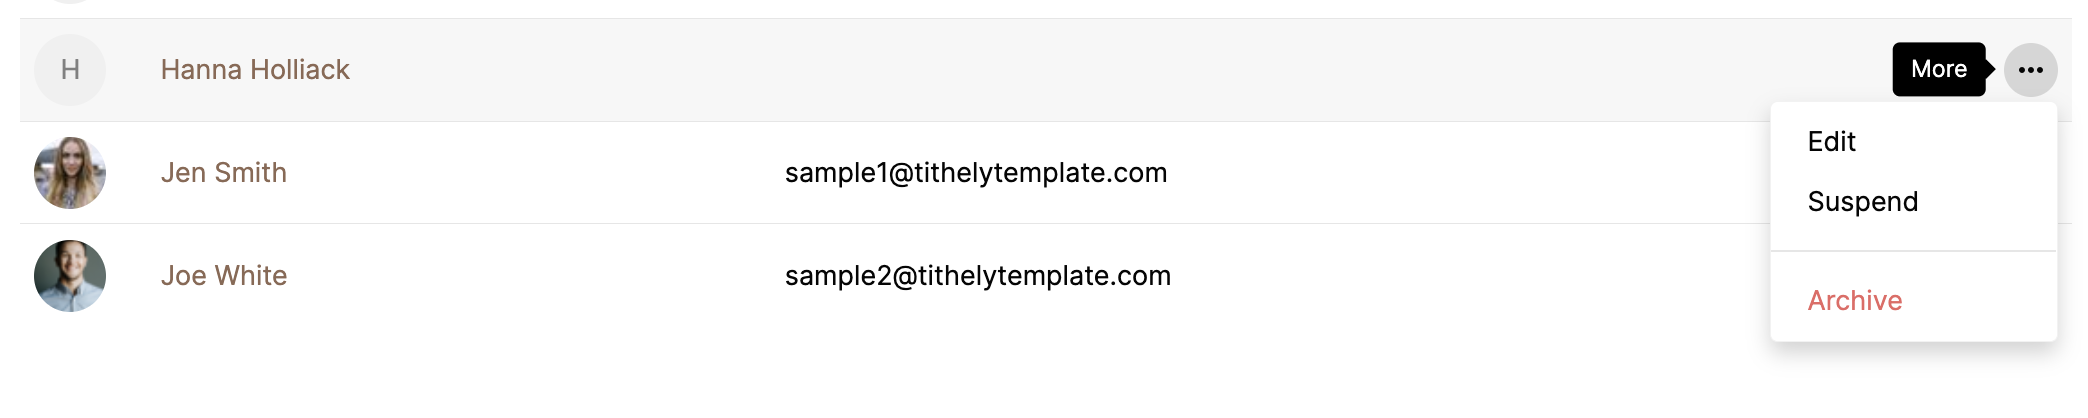Image resolution: width=2088 pixels, height=418 pixels.
Task: Click the sample2@tithelytemplate.com email address
Action: (978, 276)
